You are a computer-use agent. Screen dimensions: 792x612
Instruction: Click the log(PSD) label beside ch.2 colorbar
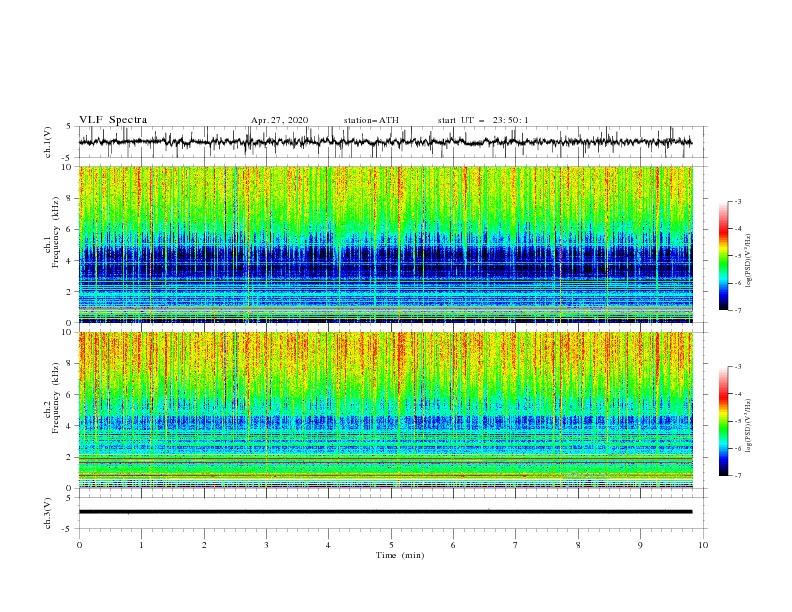(x=749, y=426)
